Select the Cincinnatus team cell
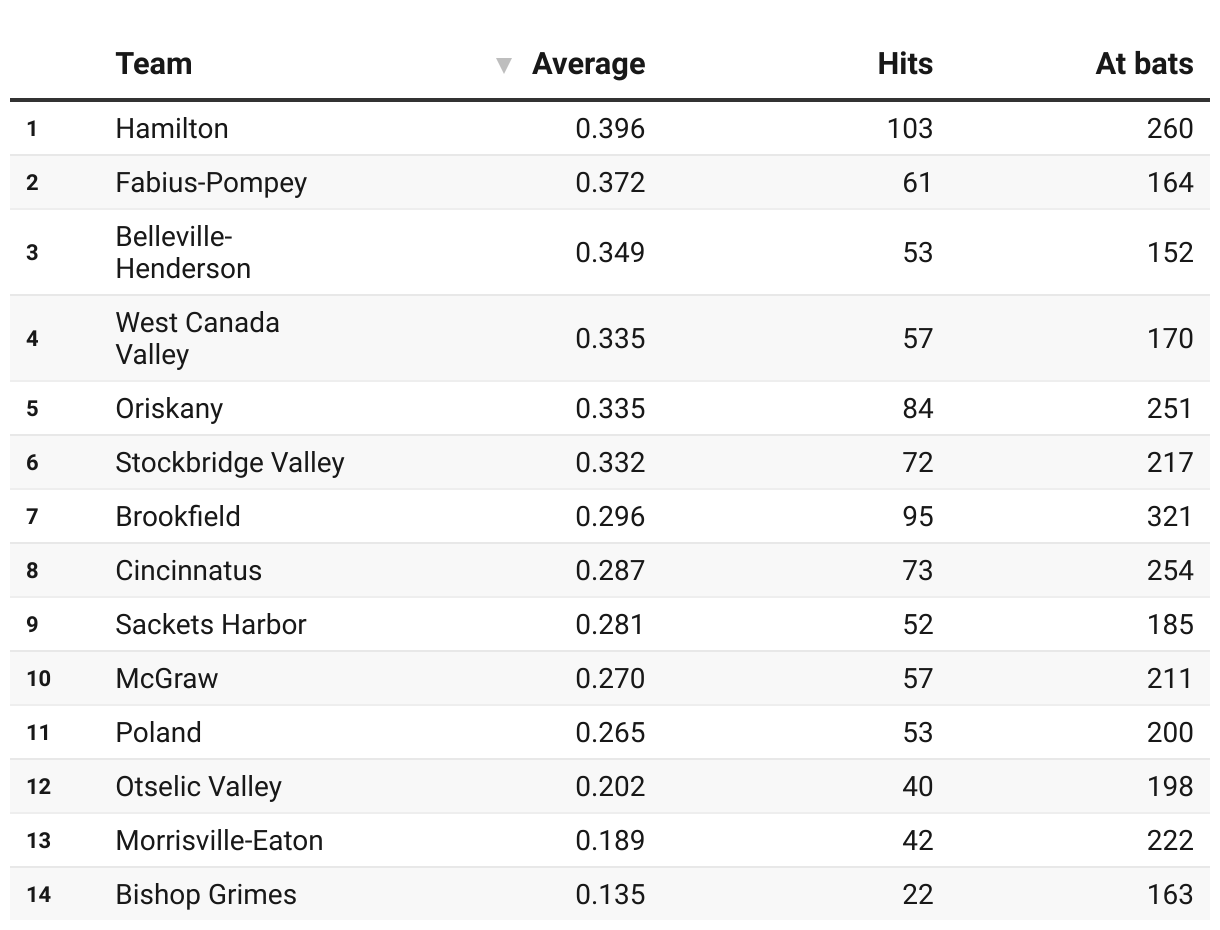 click(188, 570)
